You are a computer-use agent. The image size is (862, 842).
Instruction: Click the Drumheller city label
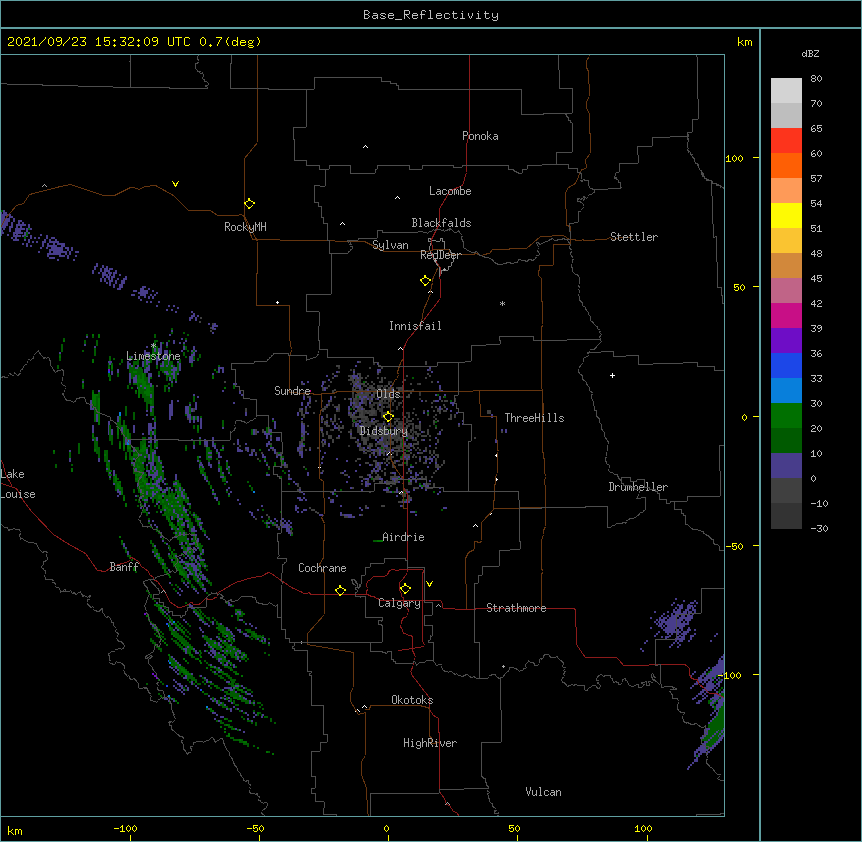point(638,487)
